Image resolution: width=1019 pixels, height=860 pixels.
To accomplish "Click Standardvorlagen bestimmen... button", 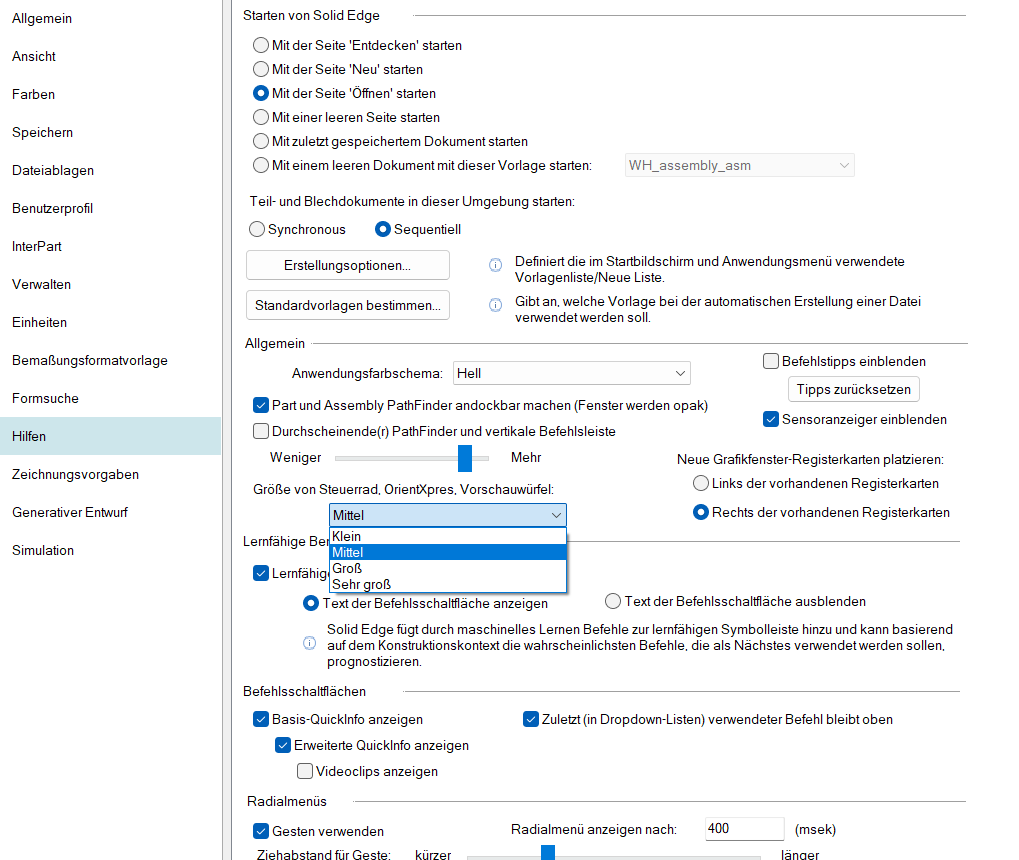I will click(x=348, y=305).
